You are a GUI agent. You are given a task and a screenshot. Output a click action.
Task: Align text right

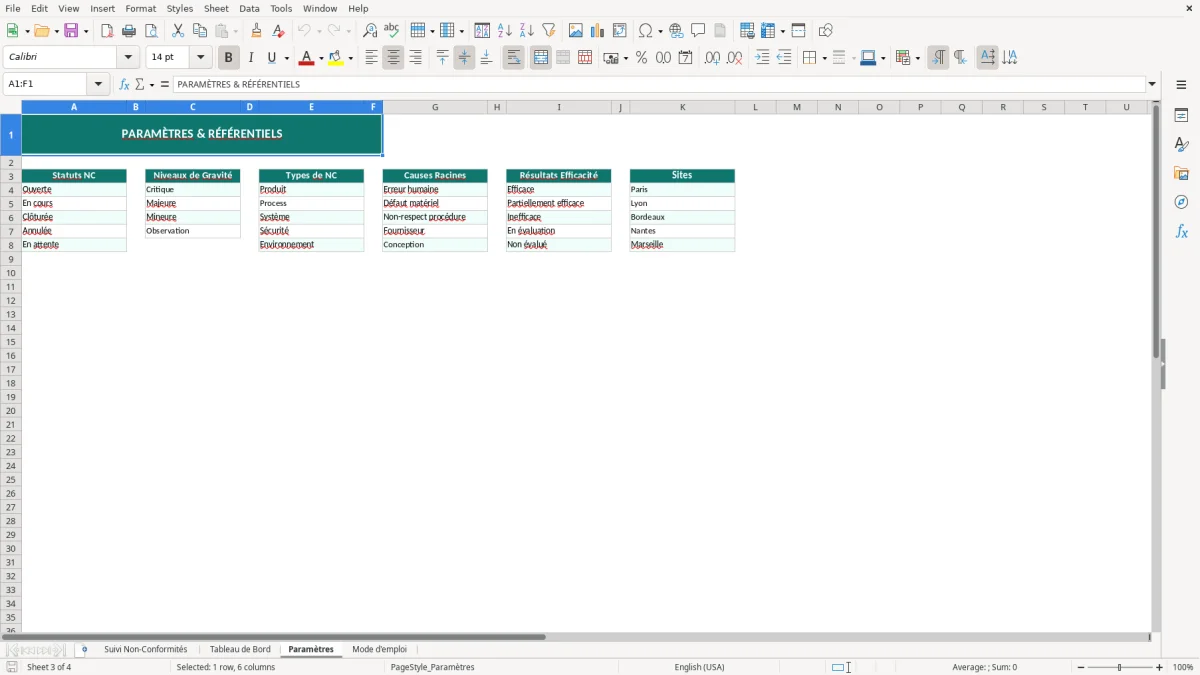[x=415, y=58]
